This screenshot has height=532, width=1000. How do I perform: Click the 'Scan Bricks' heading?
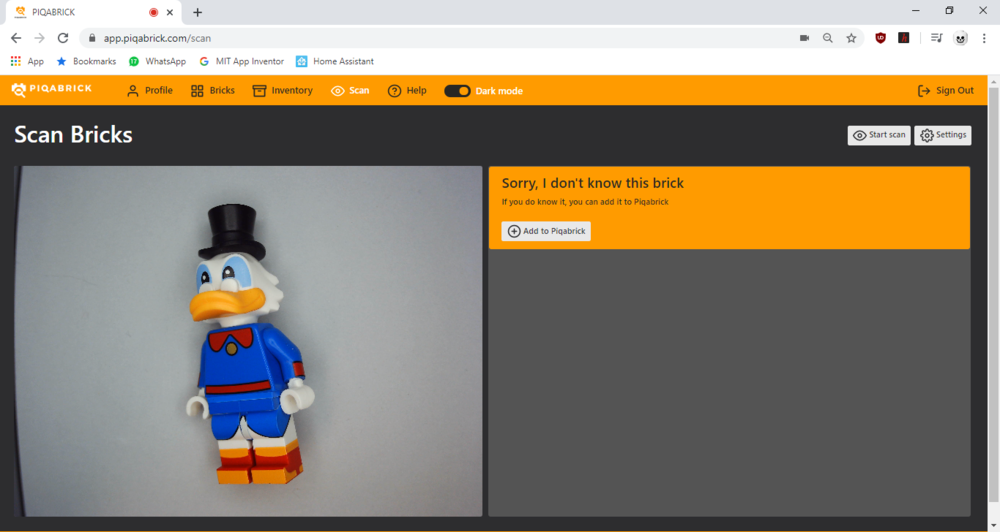(73, 135)
